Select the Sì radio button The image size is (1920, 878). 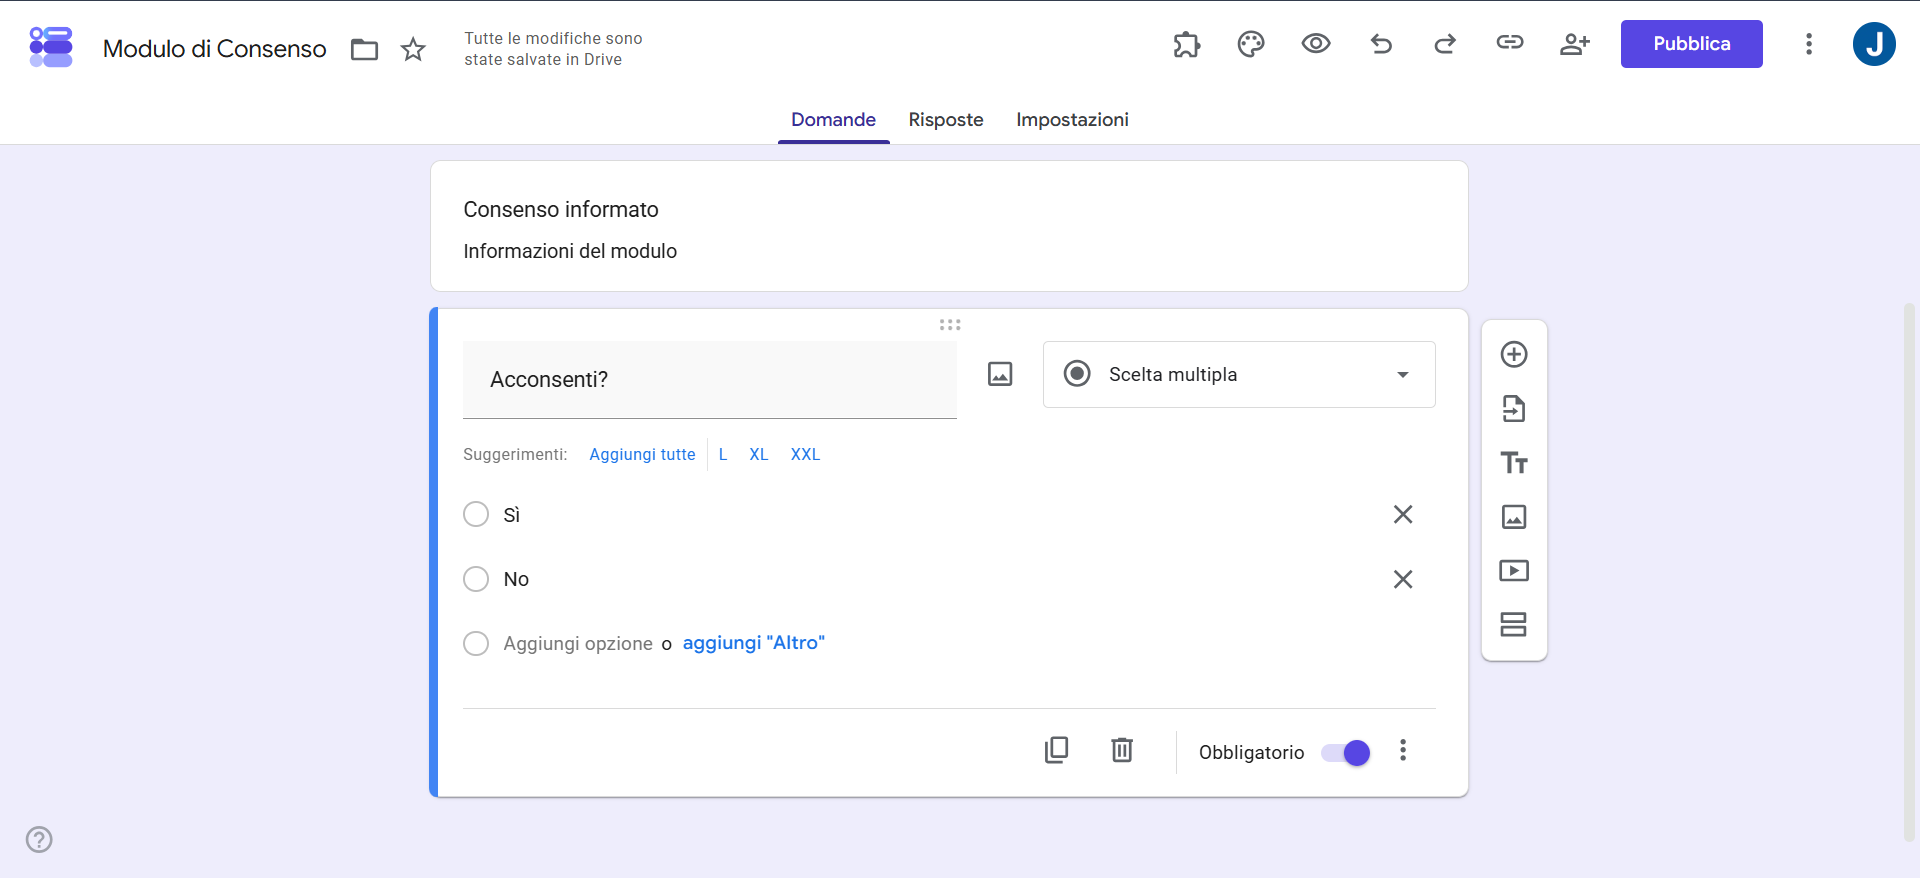[x=476, y=514]
